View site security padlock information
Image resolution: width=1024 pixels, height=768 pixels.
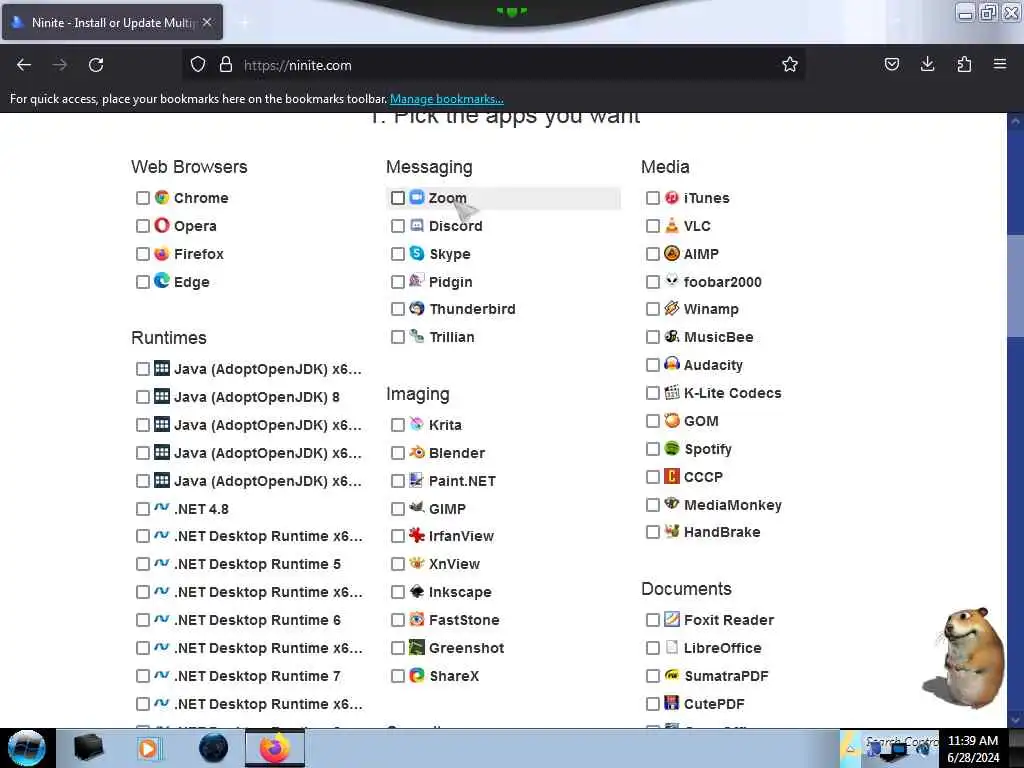coord(226,64)
